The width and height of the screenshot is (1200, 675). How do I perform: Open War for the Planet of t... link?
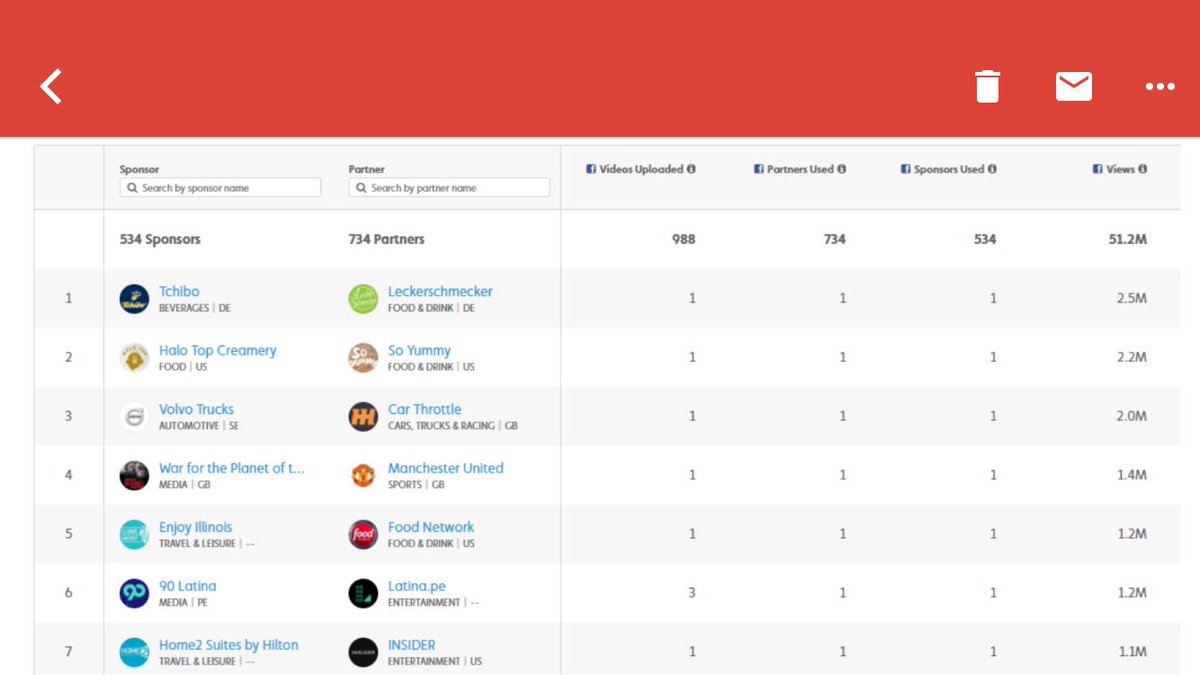point(232,468)
